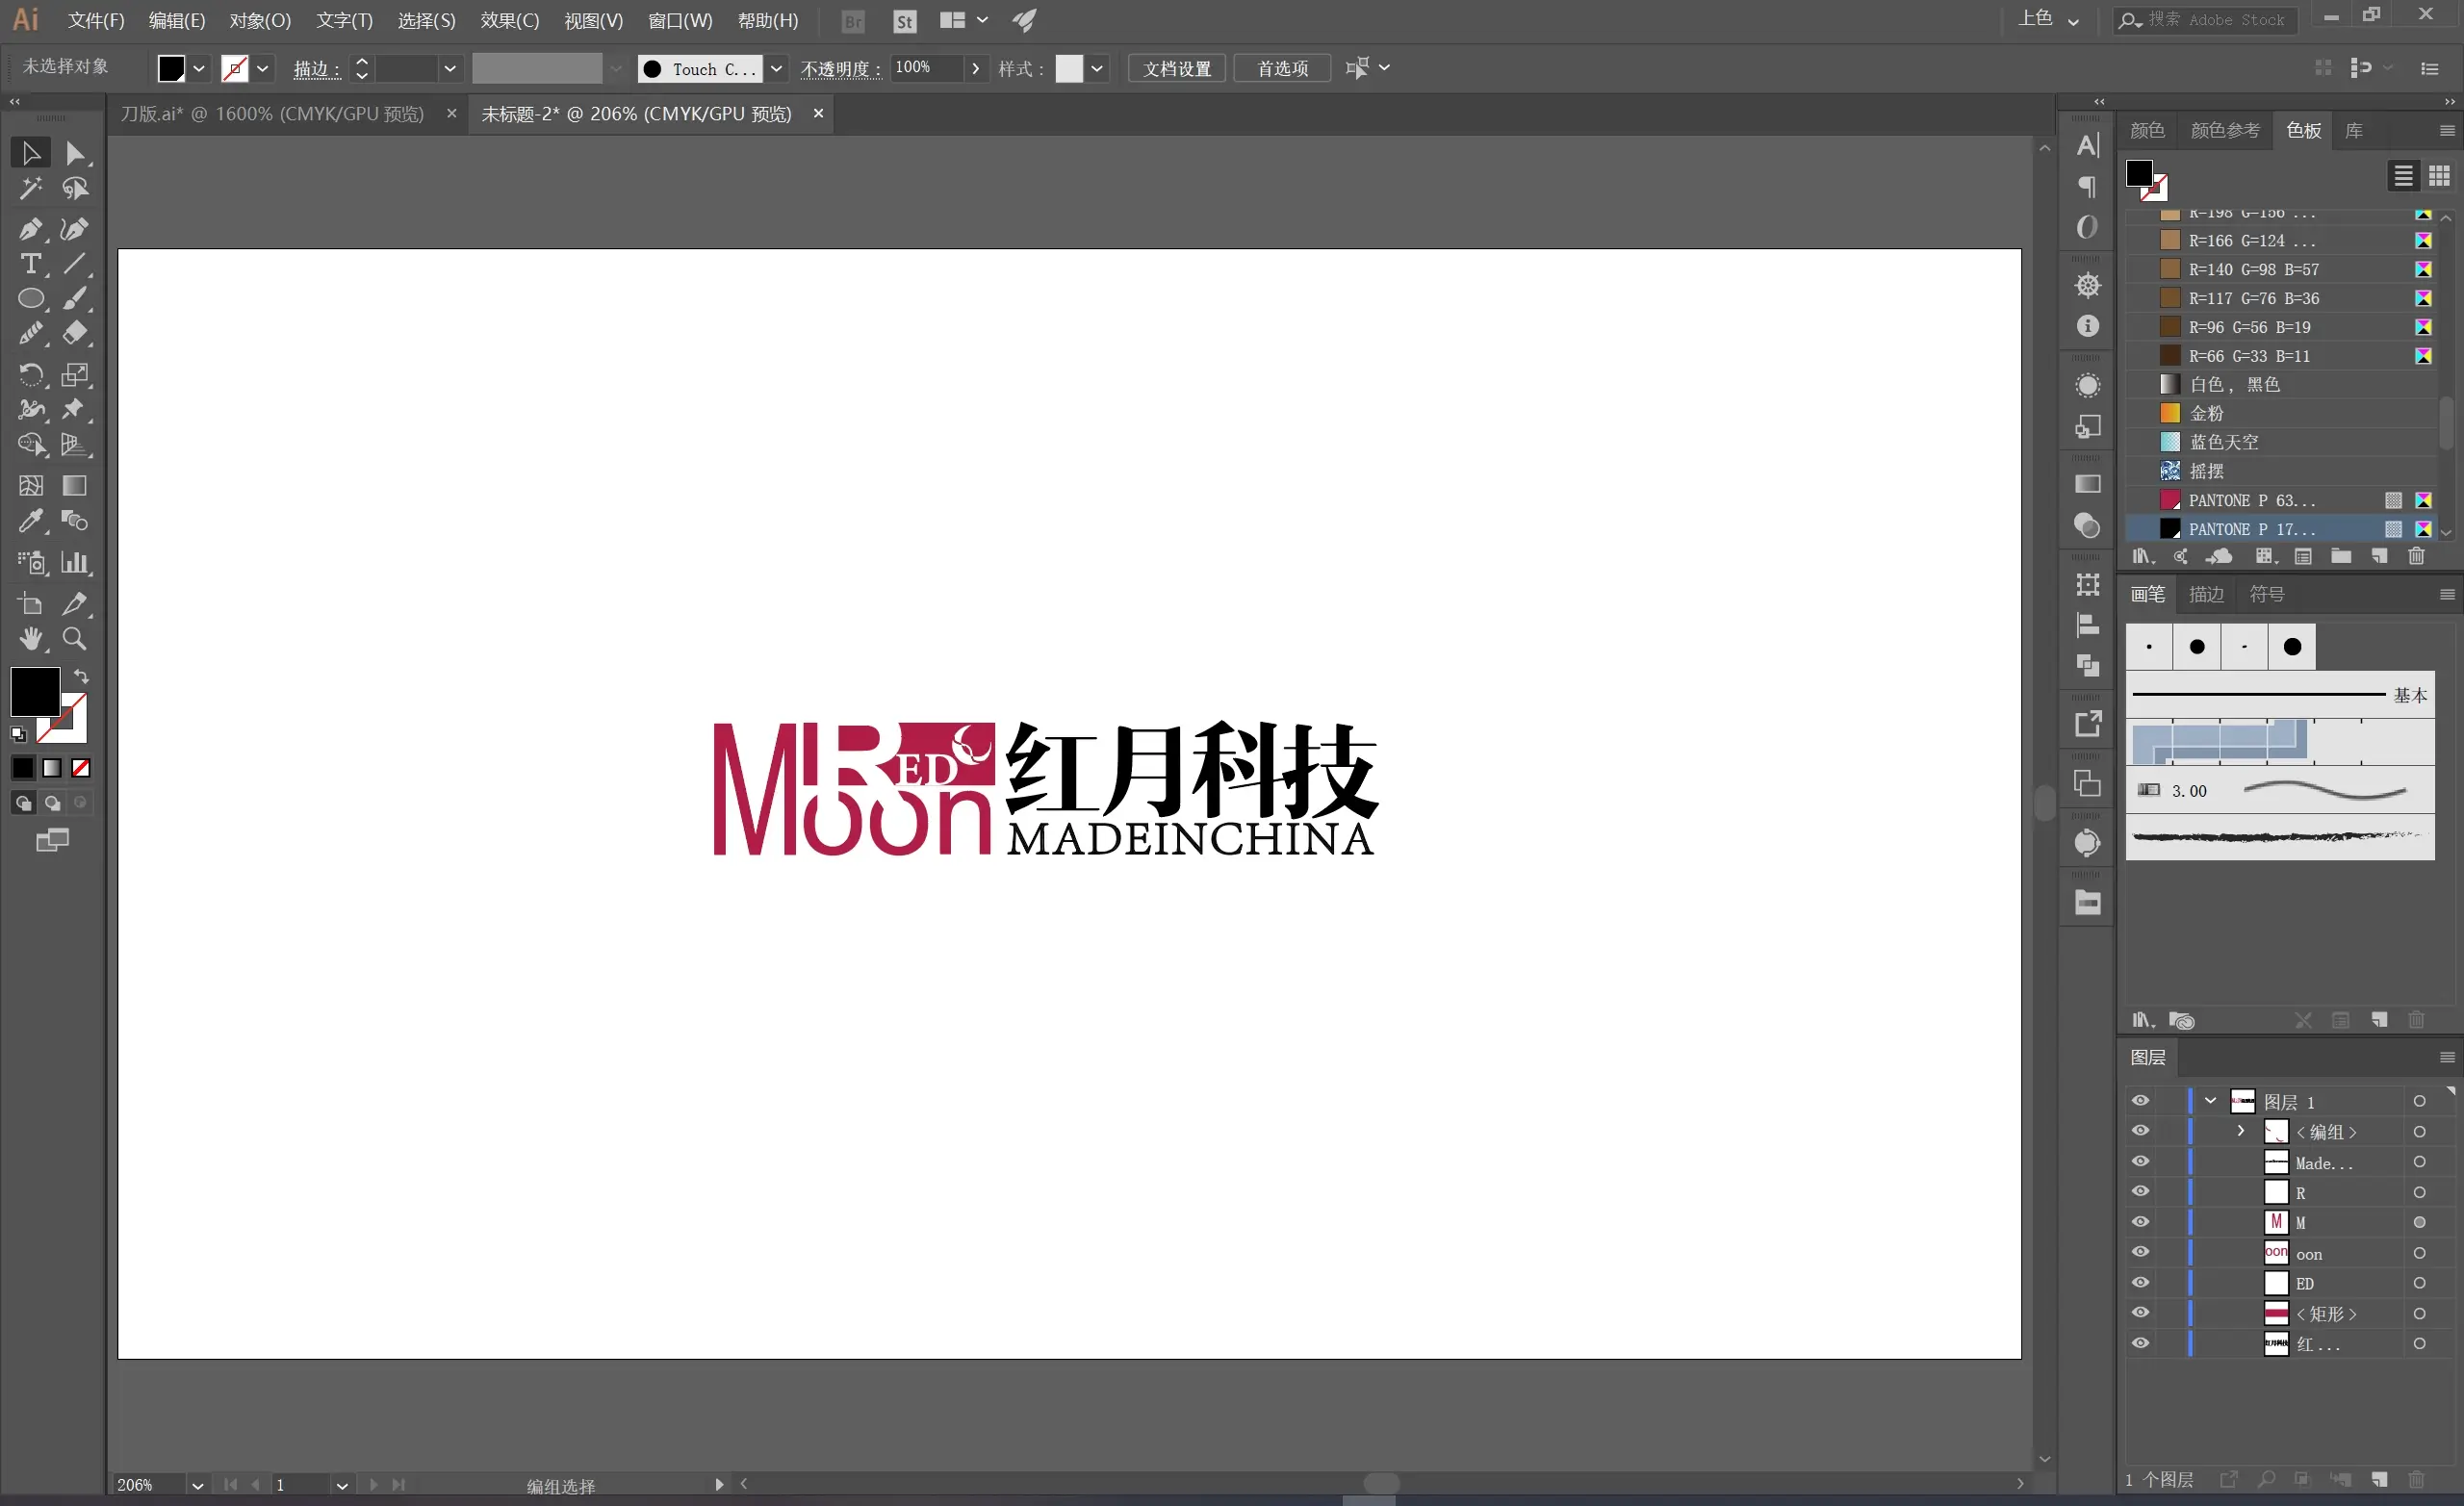Open the opacity 100% dropdown arrow
The image size is (2464, 1506).
pos(975,68)
